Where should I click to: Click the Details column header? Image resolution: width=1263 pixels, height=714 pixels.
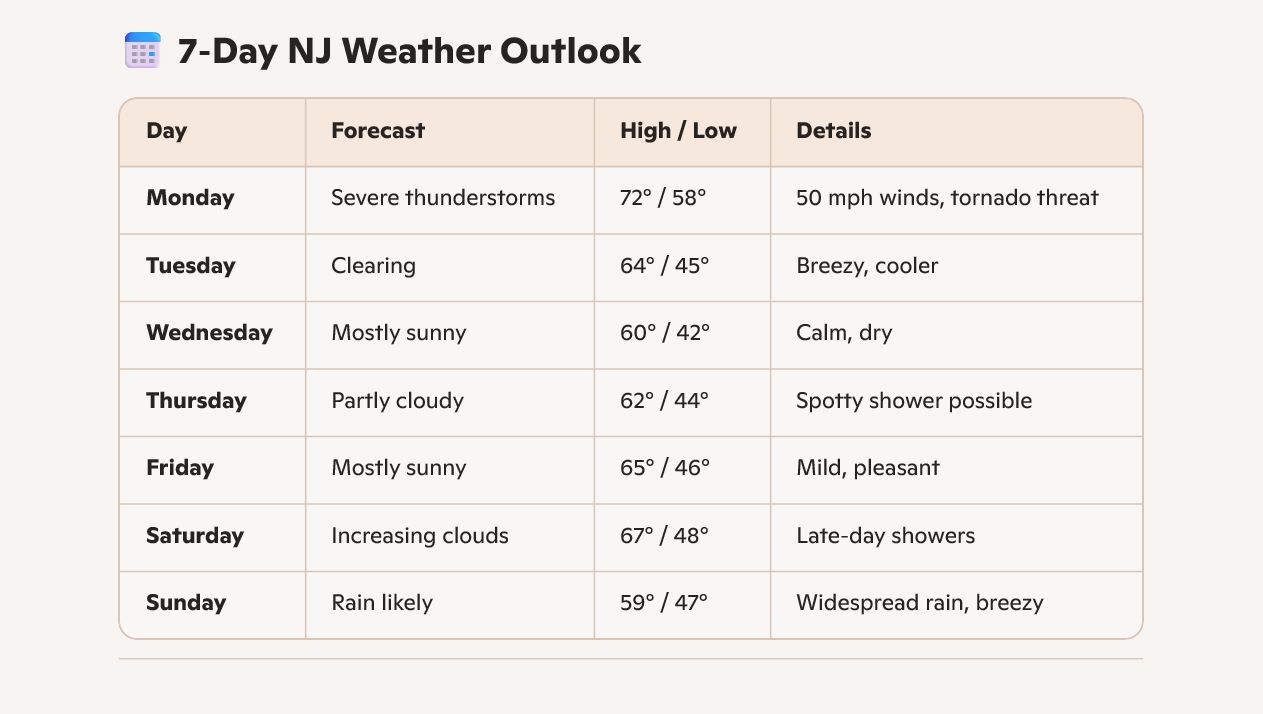pos(833,131)
